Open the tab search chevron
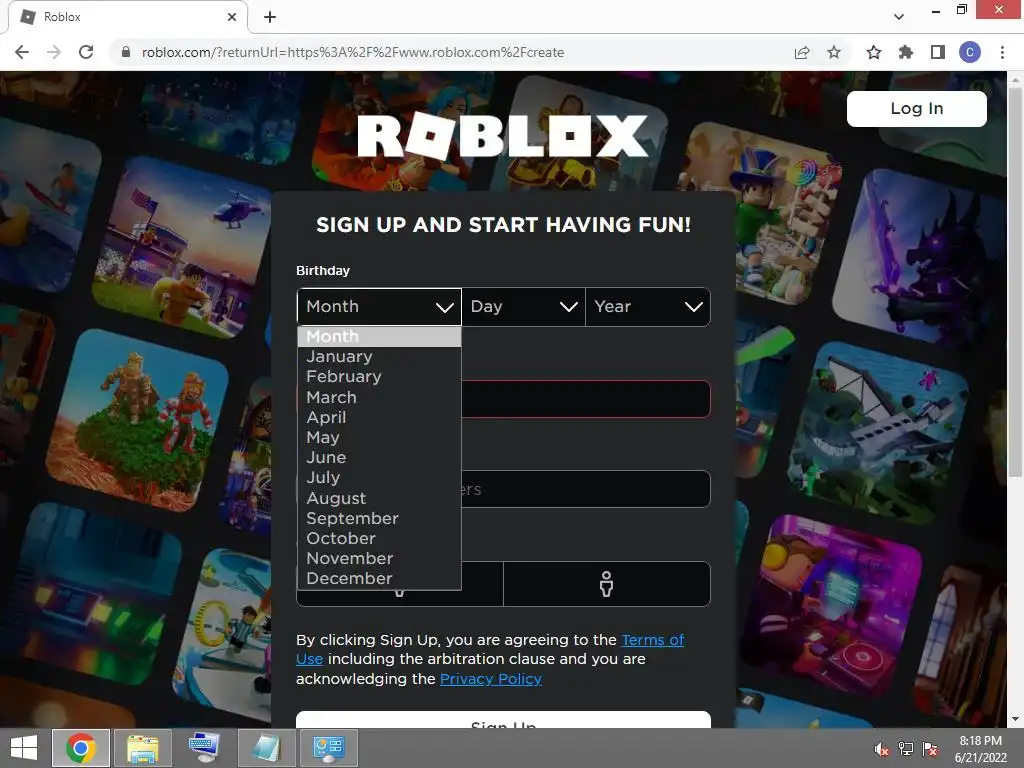This screenshot has width=1024, height=768. pos(899,17)
